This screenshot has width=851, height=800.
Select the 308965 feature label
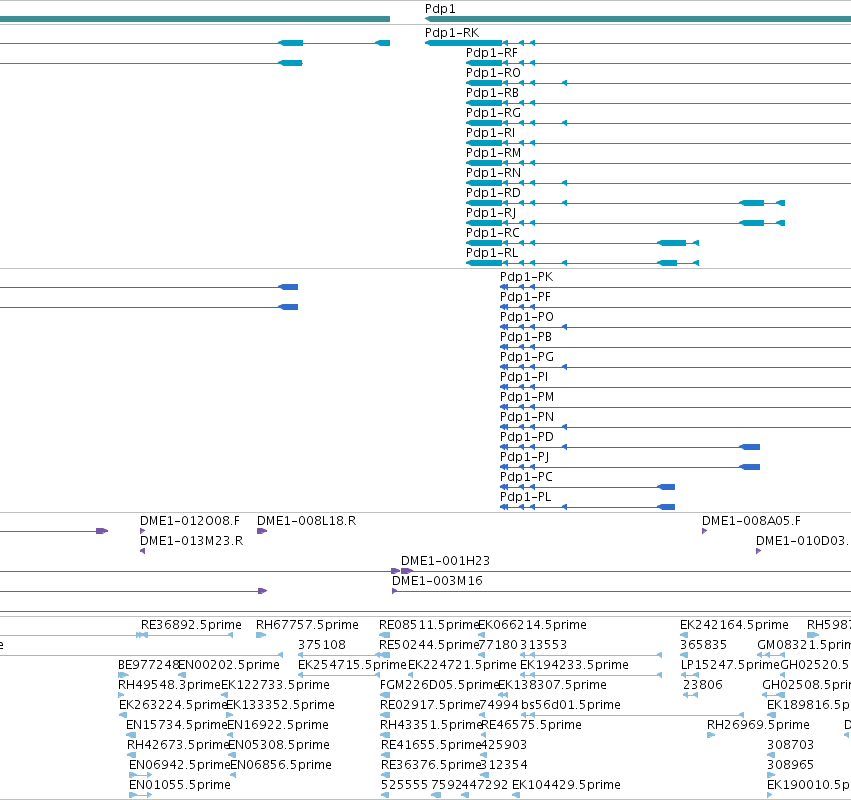tap(790, 765)
